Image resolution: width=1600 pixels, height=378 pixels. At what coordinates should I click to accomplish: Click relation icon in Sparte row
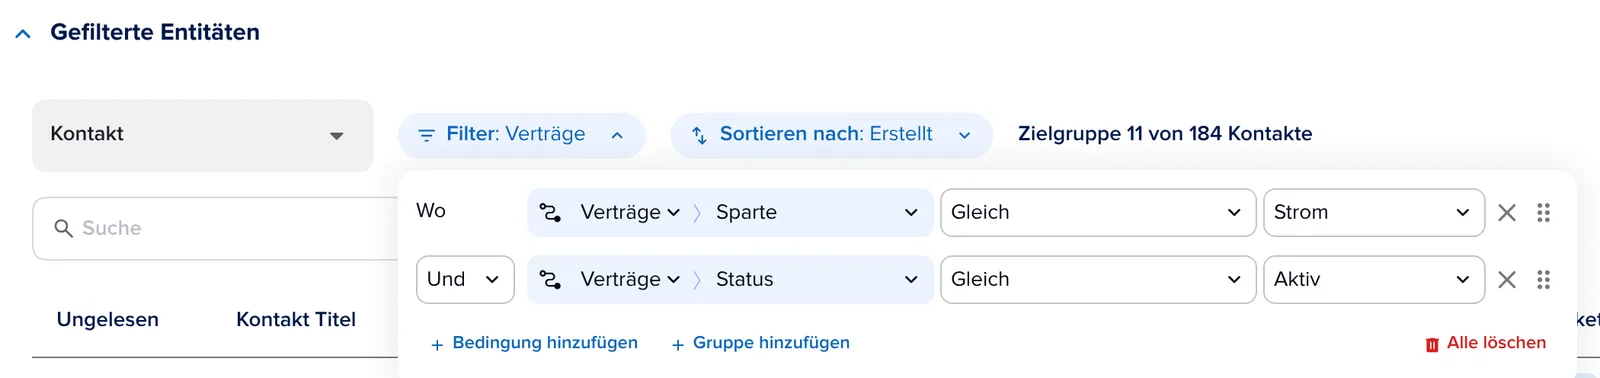coord(550,212)
